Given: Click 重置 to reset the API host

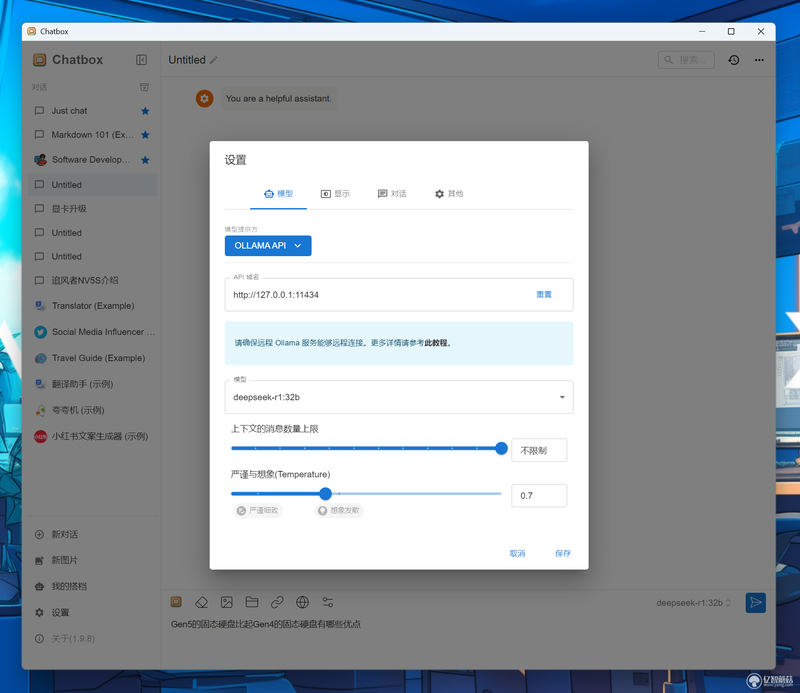Looking at the screenshot, I should (544, 294).
